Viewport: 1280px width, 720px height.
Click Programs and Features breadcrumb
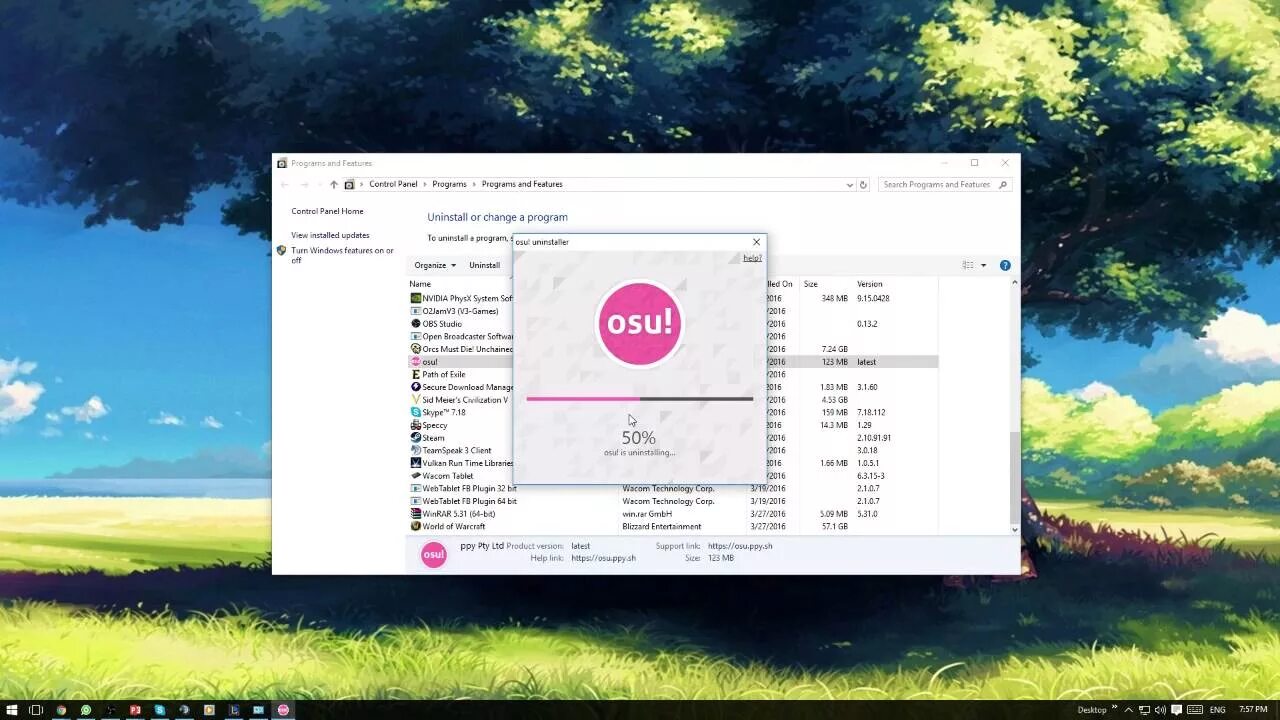[522, 184]
